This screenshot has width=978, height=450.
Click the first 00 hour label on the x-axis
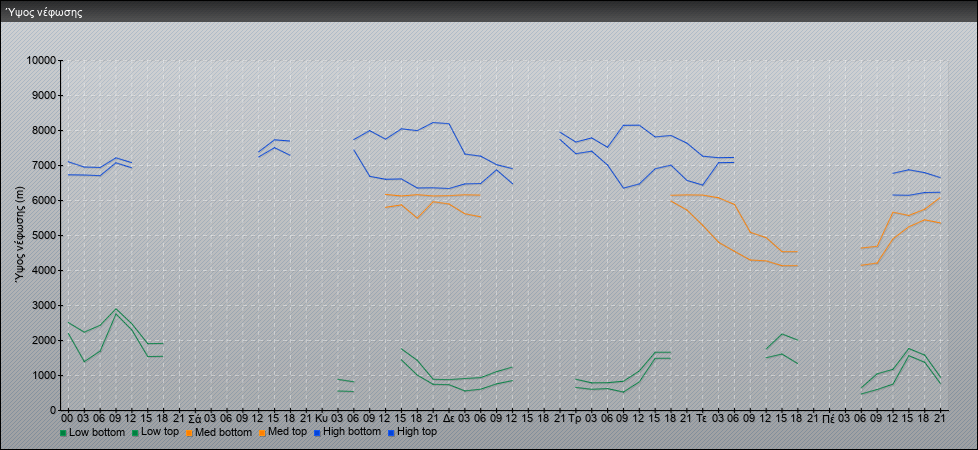(x=67, y=418)
